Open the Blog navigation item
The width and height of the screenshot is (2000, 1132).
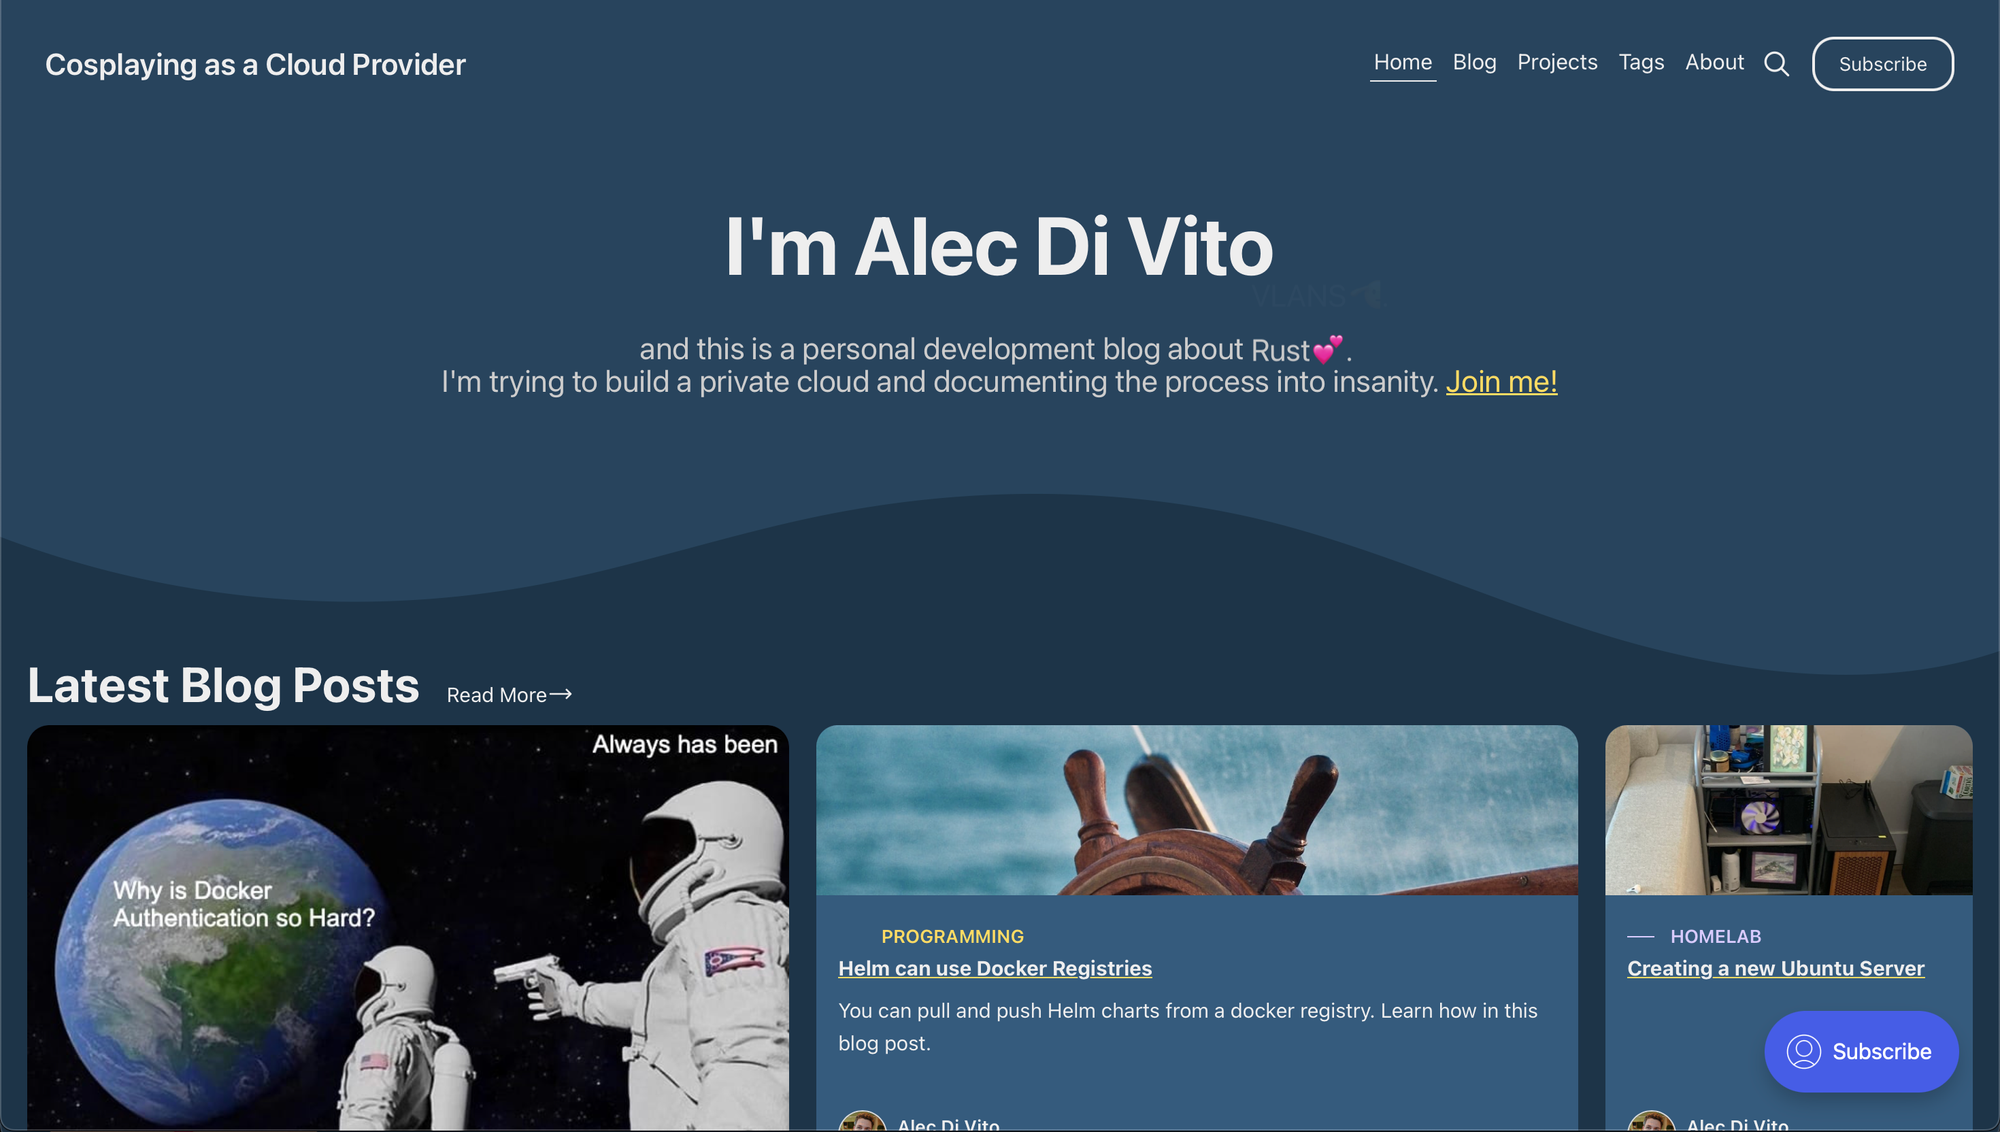tap(1474, 62)
